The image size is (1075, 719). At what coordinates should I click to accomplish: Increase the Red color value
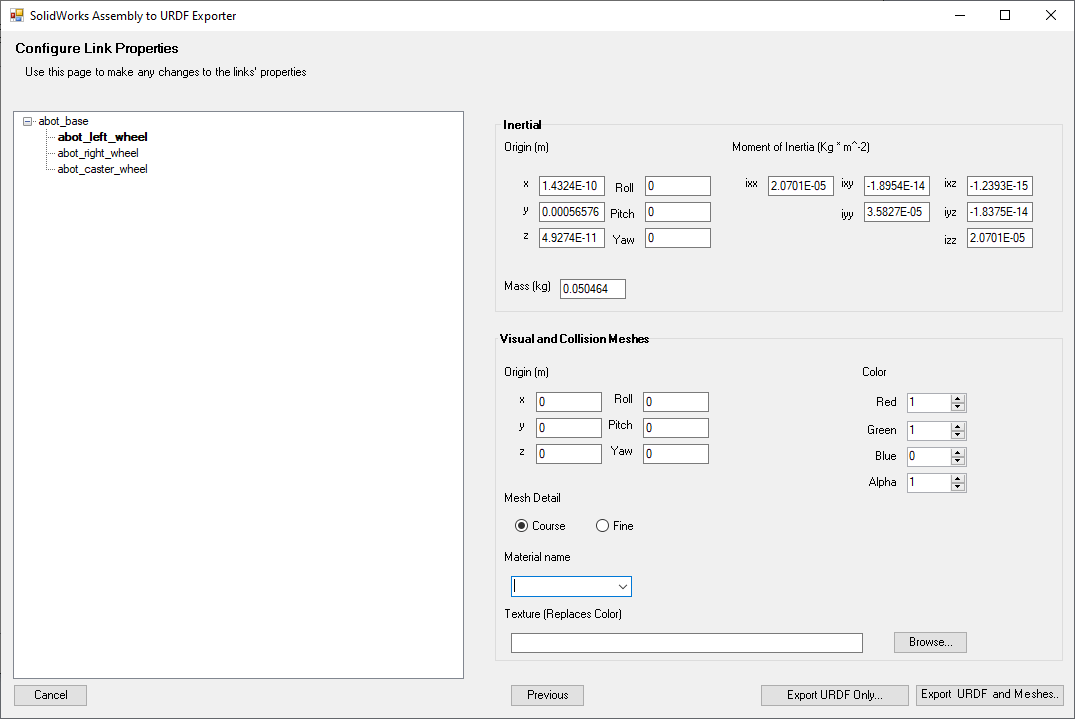[x=958, y=399]
